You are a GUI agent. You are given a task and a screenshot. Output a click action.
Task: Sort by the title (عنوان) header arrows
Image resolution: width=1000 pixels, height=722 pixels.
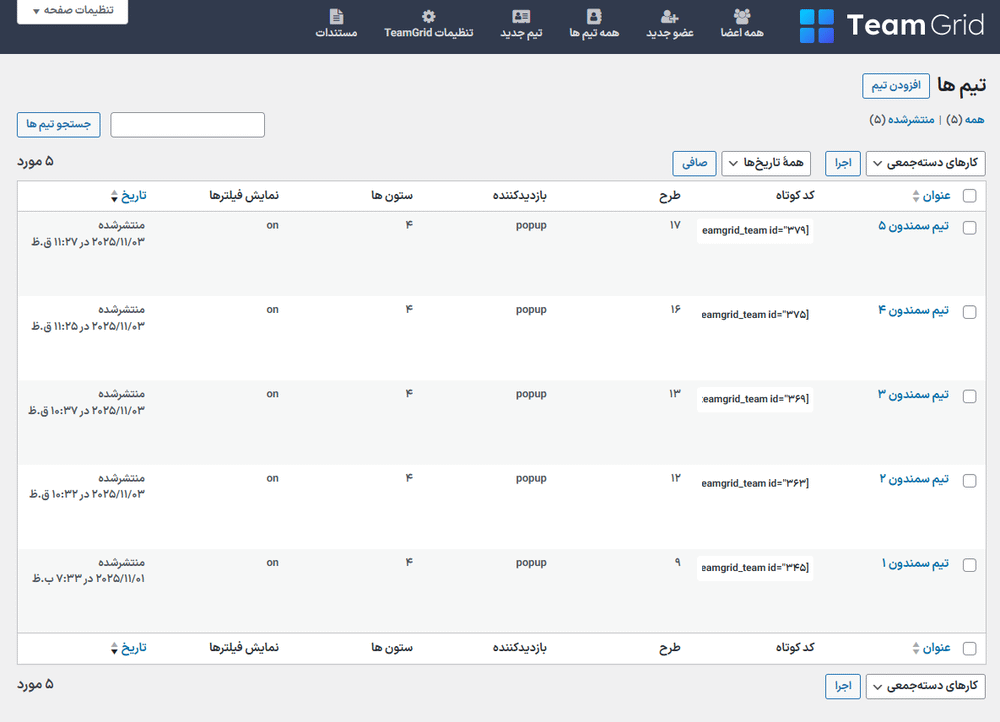(x=915, y=196)
